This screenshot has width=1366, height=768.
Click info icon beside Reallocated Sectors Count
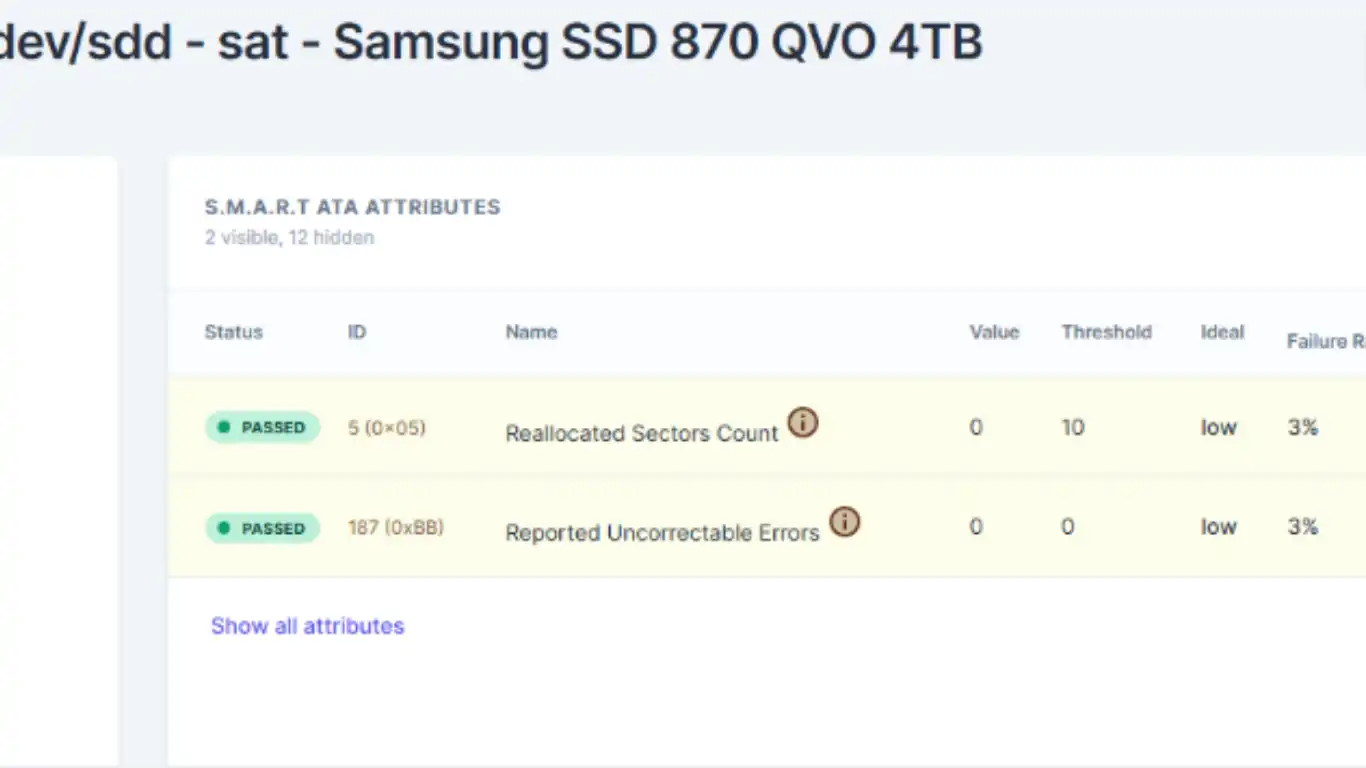click(802, 423)
